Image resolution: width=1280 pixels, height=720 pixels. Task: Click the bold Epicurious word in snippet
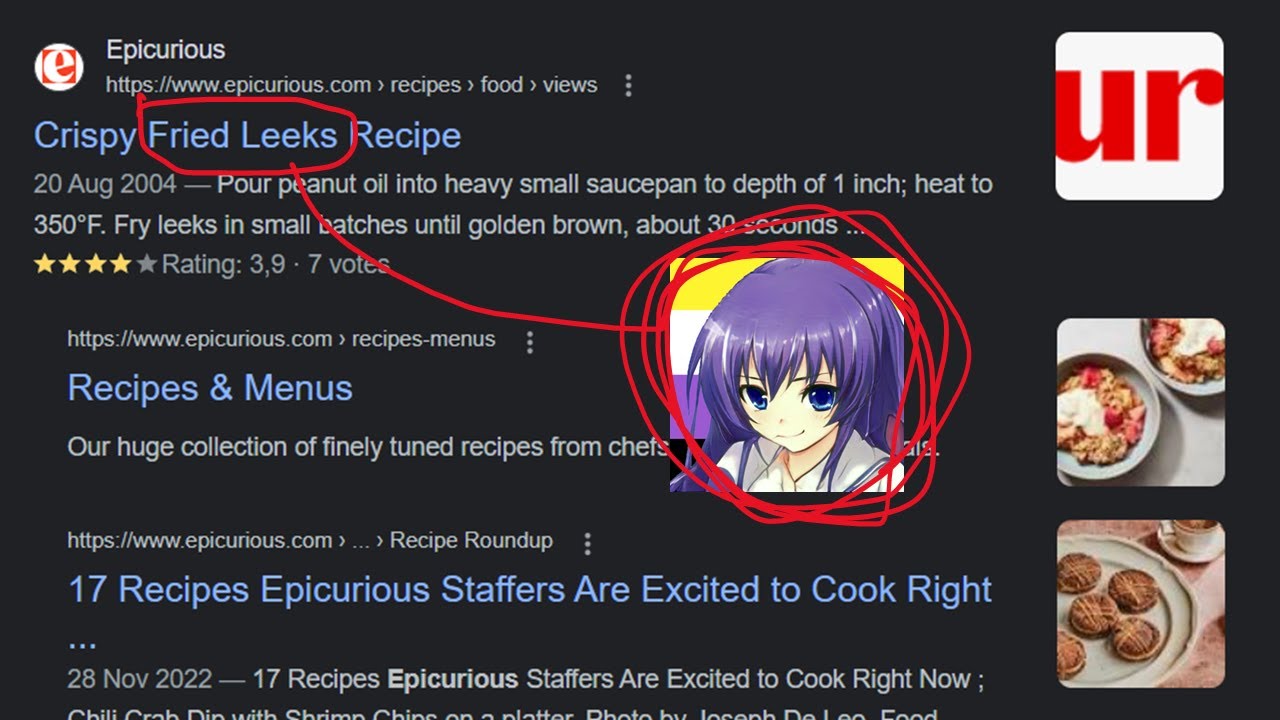click(453, 680)
